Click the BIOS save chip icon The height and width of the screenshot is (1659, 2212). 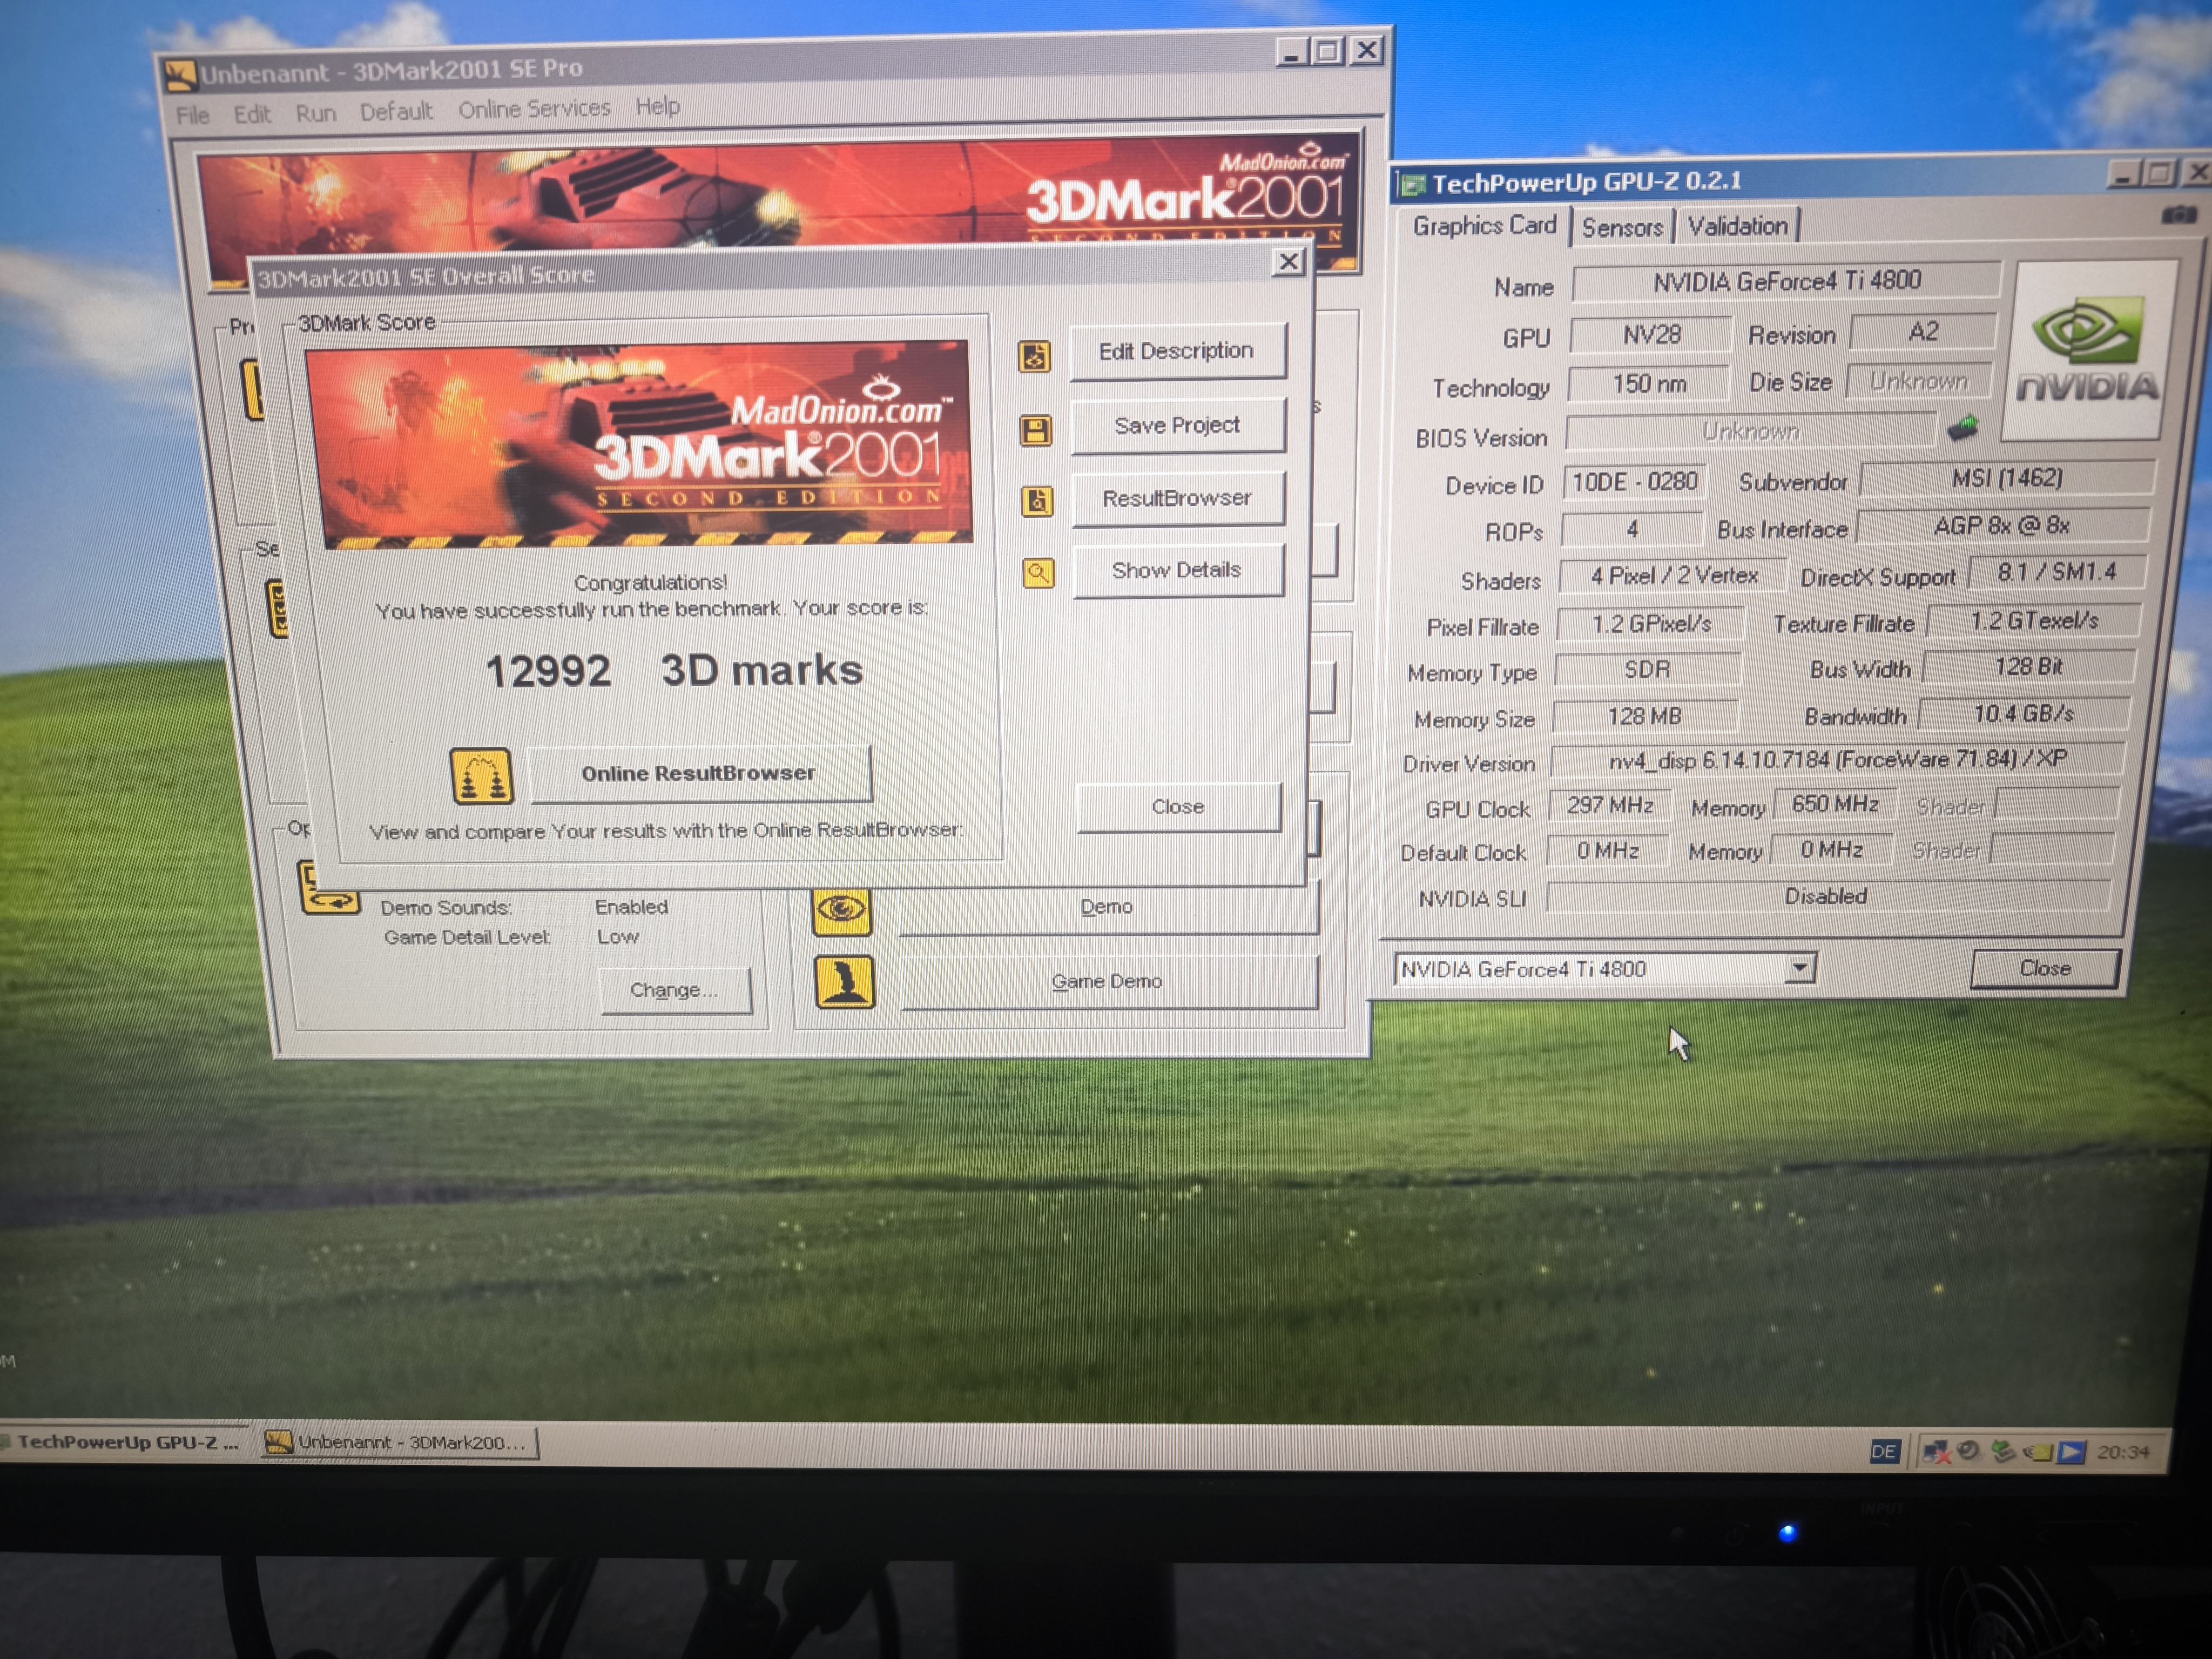pyautogui.click(x=1962, y=428)
